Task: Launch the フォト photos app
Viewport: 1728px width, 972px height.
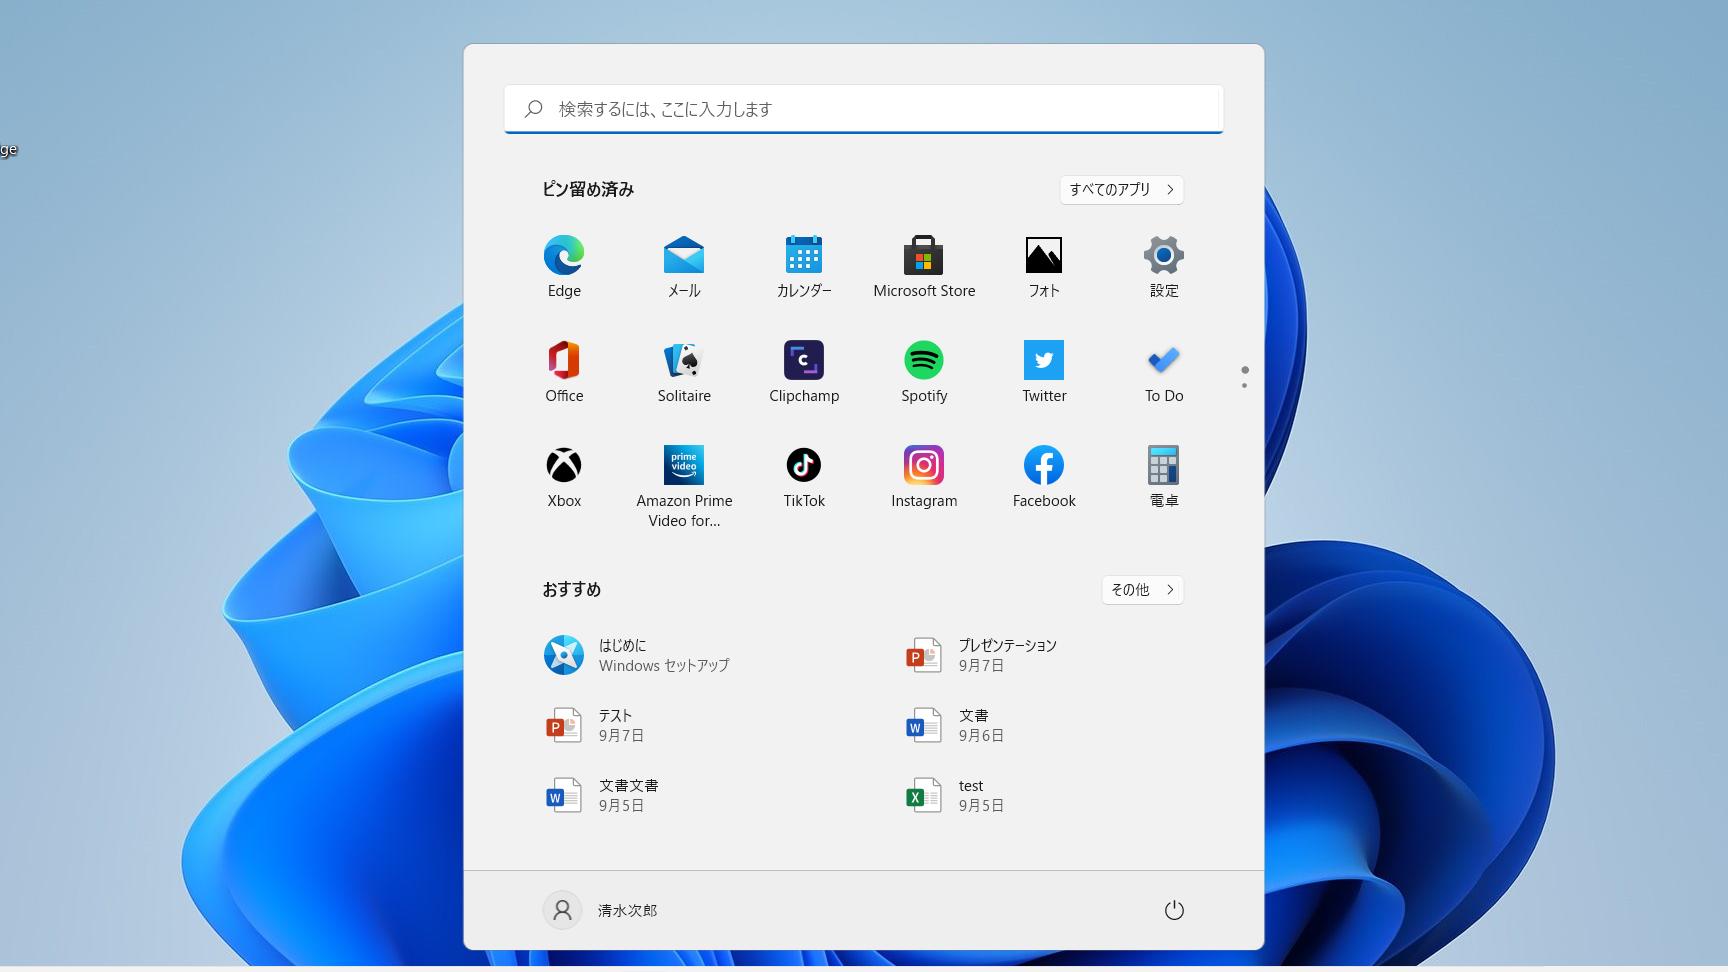Action: [x=1044, y=266]
